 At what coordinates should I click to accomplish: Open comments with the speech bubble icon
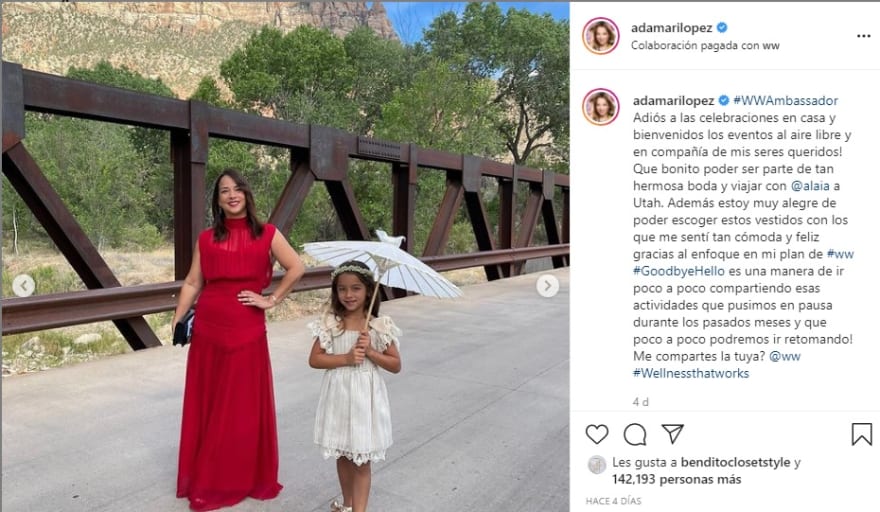635,434
